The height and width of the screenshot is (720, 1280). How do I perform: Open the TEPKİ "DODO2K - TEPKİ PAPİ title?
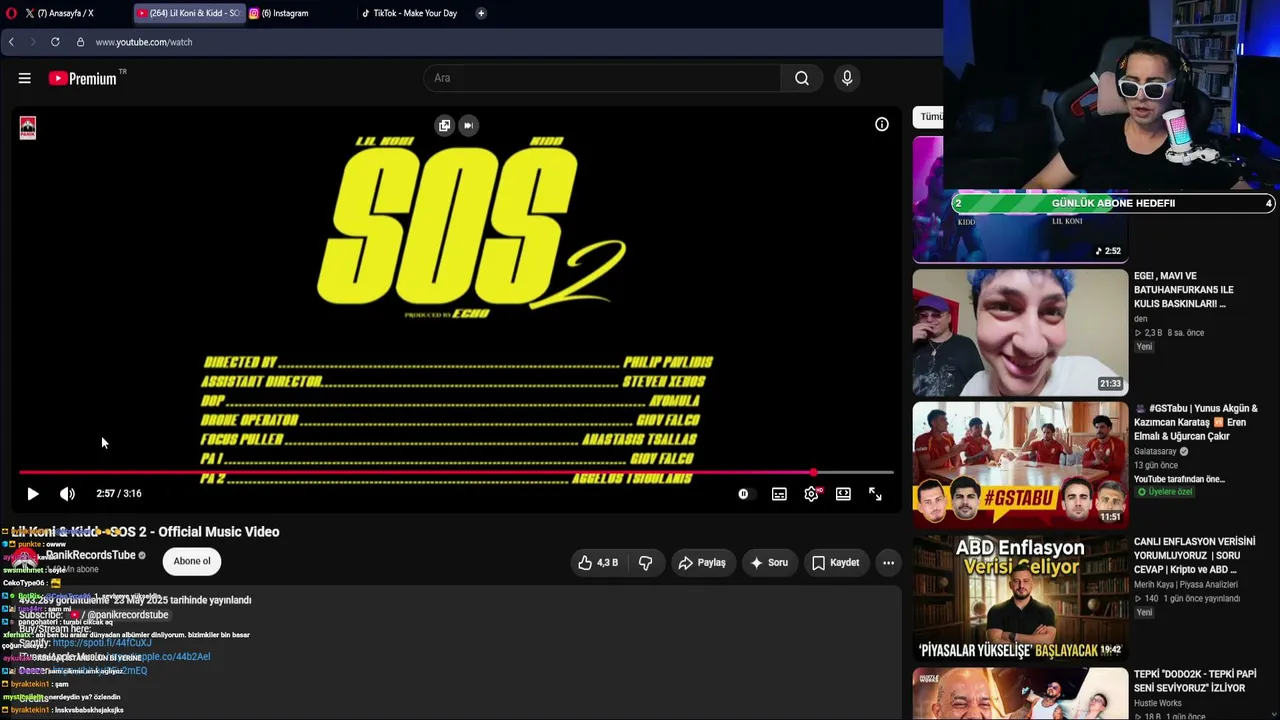(x=1195, y=681)
